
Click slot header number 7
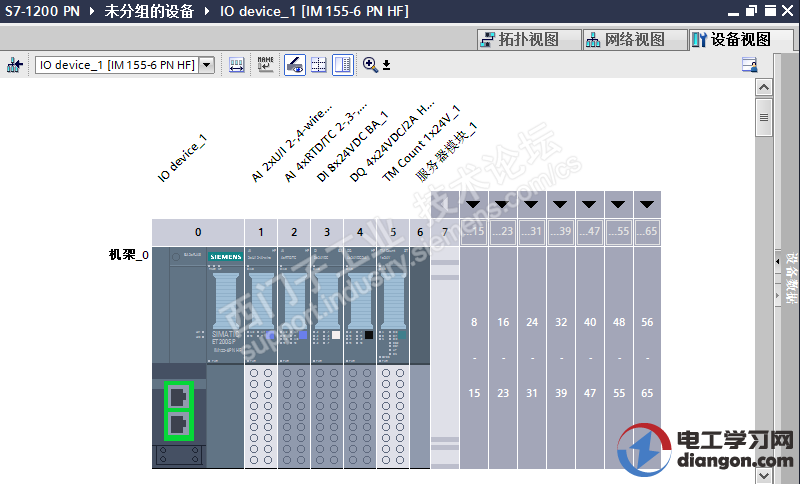(445, 233)
